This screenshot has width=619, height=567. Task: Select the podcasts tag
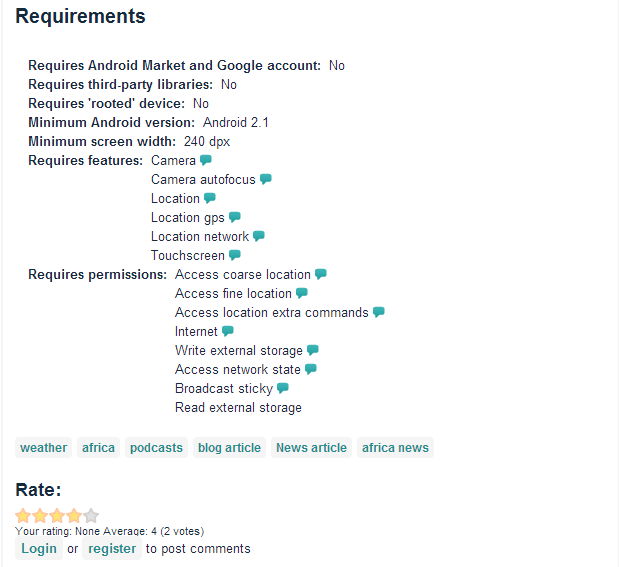(156, 448)
